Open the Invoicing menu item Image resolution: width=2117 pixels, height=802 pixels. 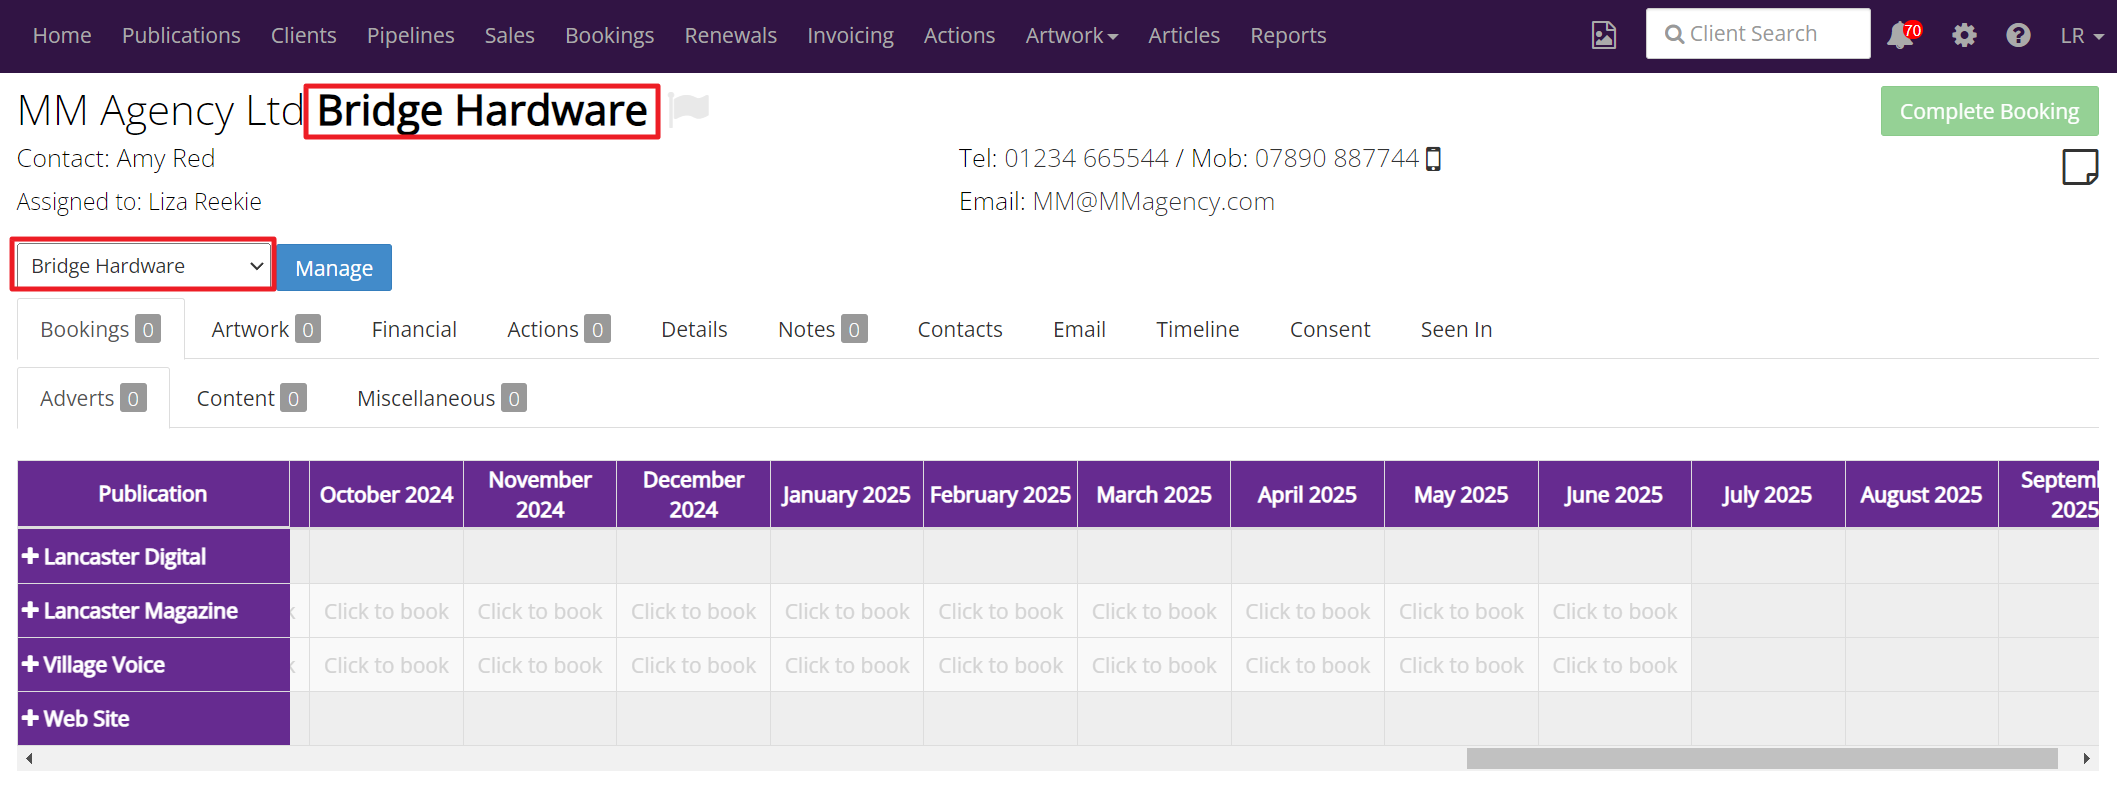click(850, 35)
